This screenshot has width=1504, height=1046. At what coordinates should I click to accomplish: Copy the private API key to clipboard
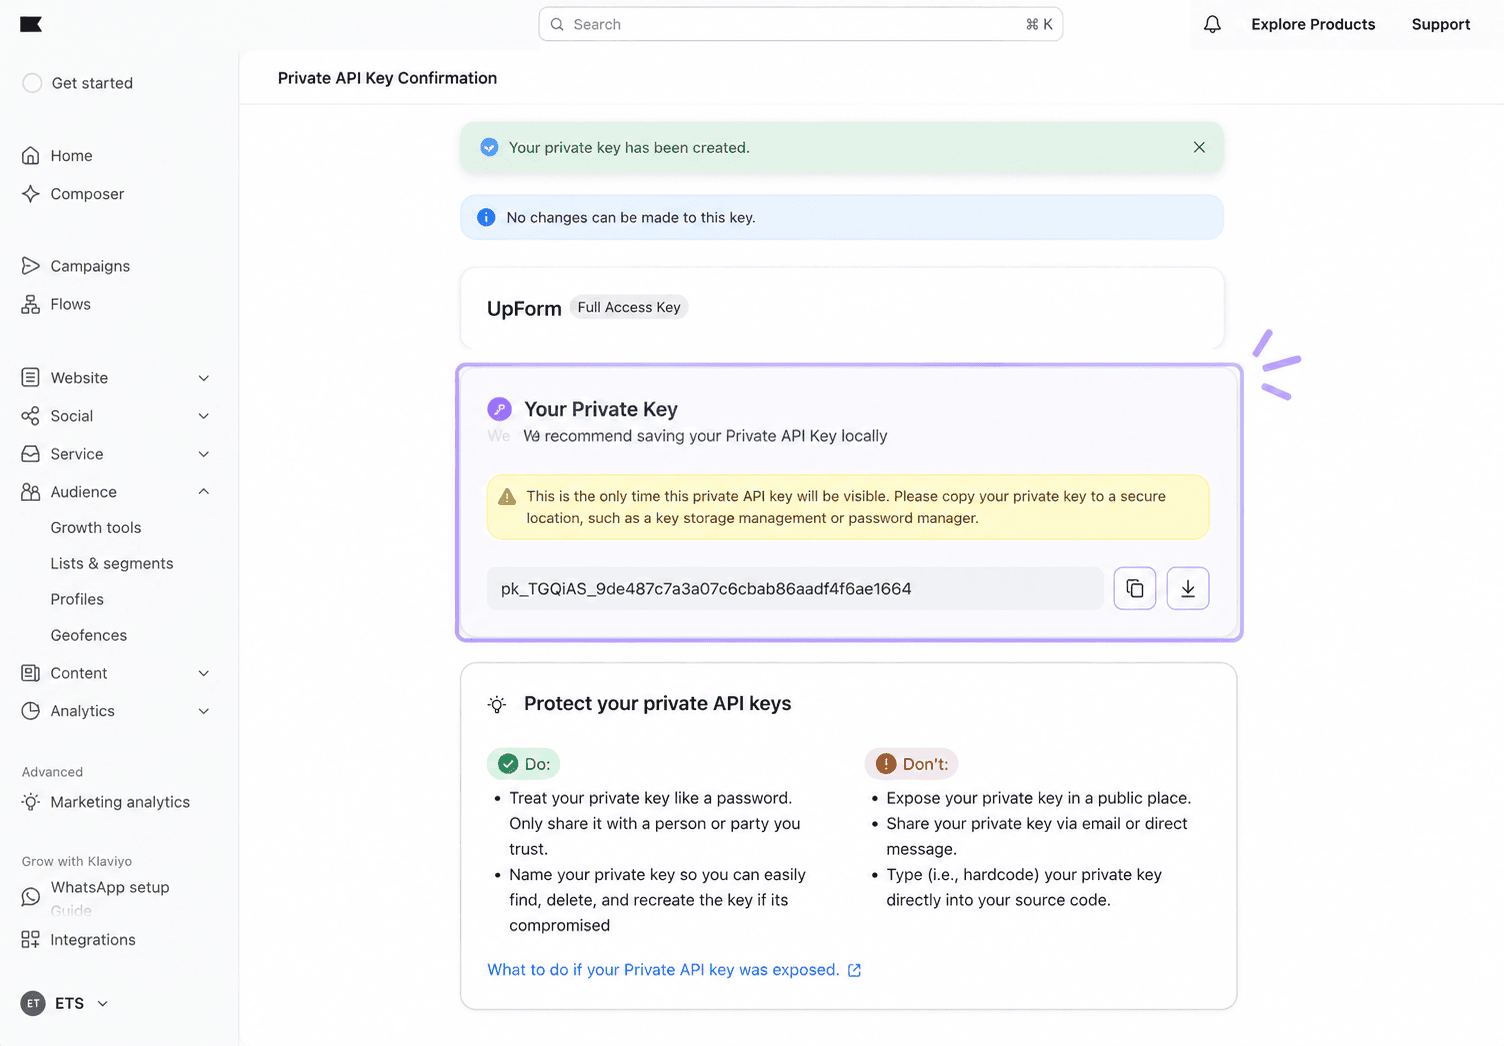pyautogui.click(x=1135, y=588)
